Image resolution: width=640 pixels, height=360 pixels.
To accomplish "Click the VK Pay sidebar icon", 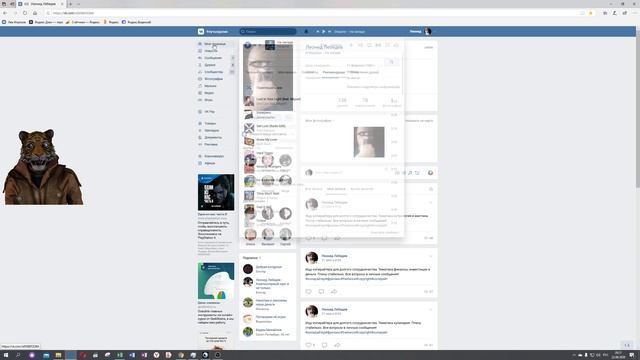I will coord(200,111).
